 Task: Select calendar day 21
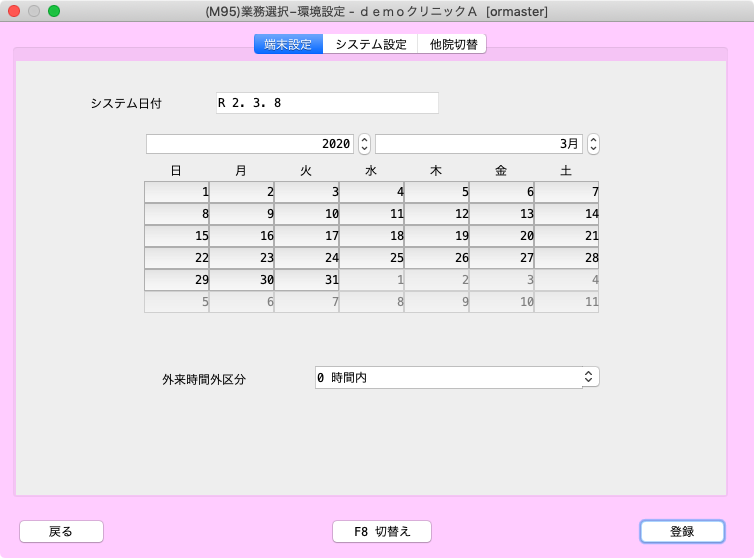[x=566, y=236]
